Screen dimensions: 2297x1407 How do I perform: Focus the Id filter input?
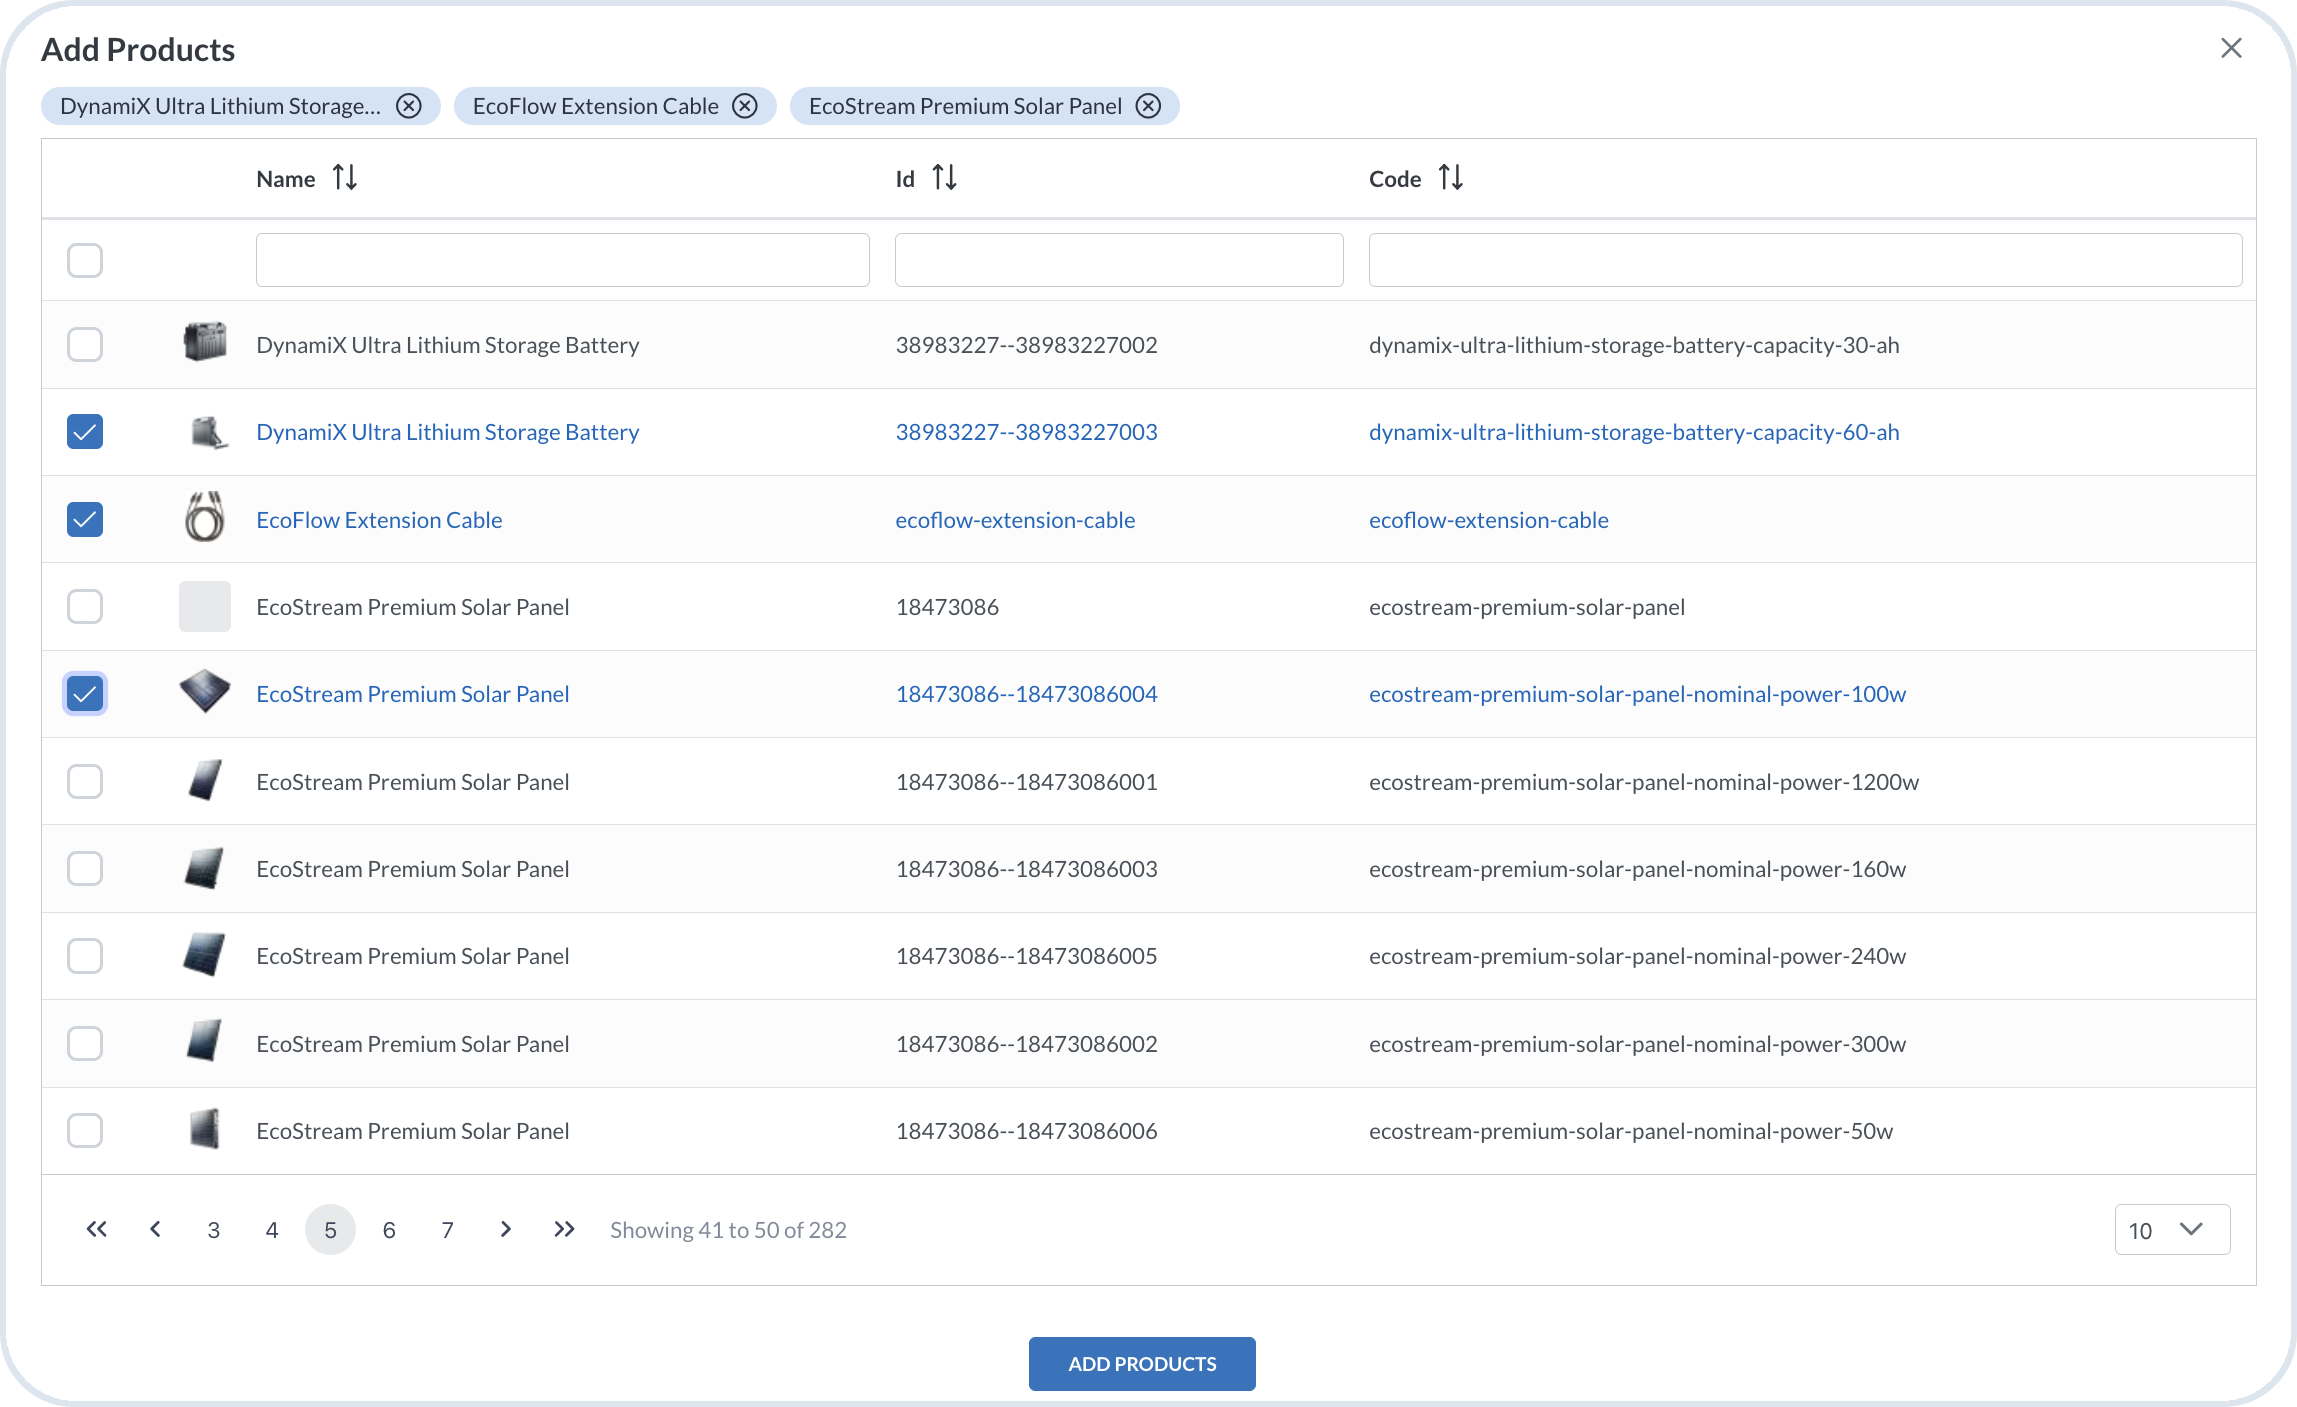coord(1119,260)
